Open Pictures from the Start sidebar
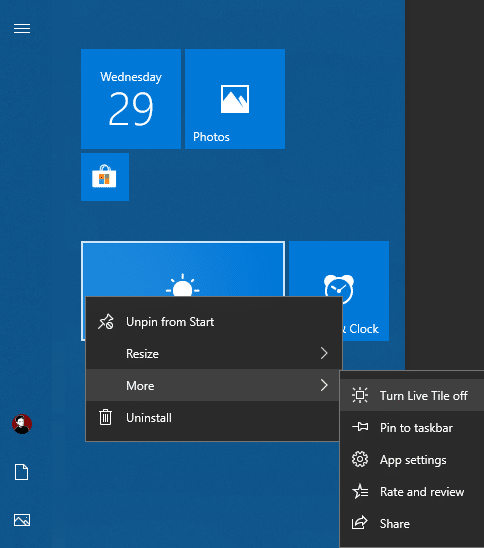This screenshot has width=484, height=548. coord(22,520)
